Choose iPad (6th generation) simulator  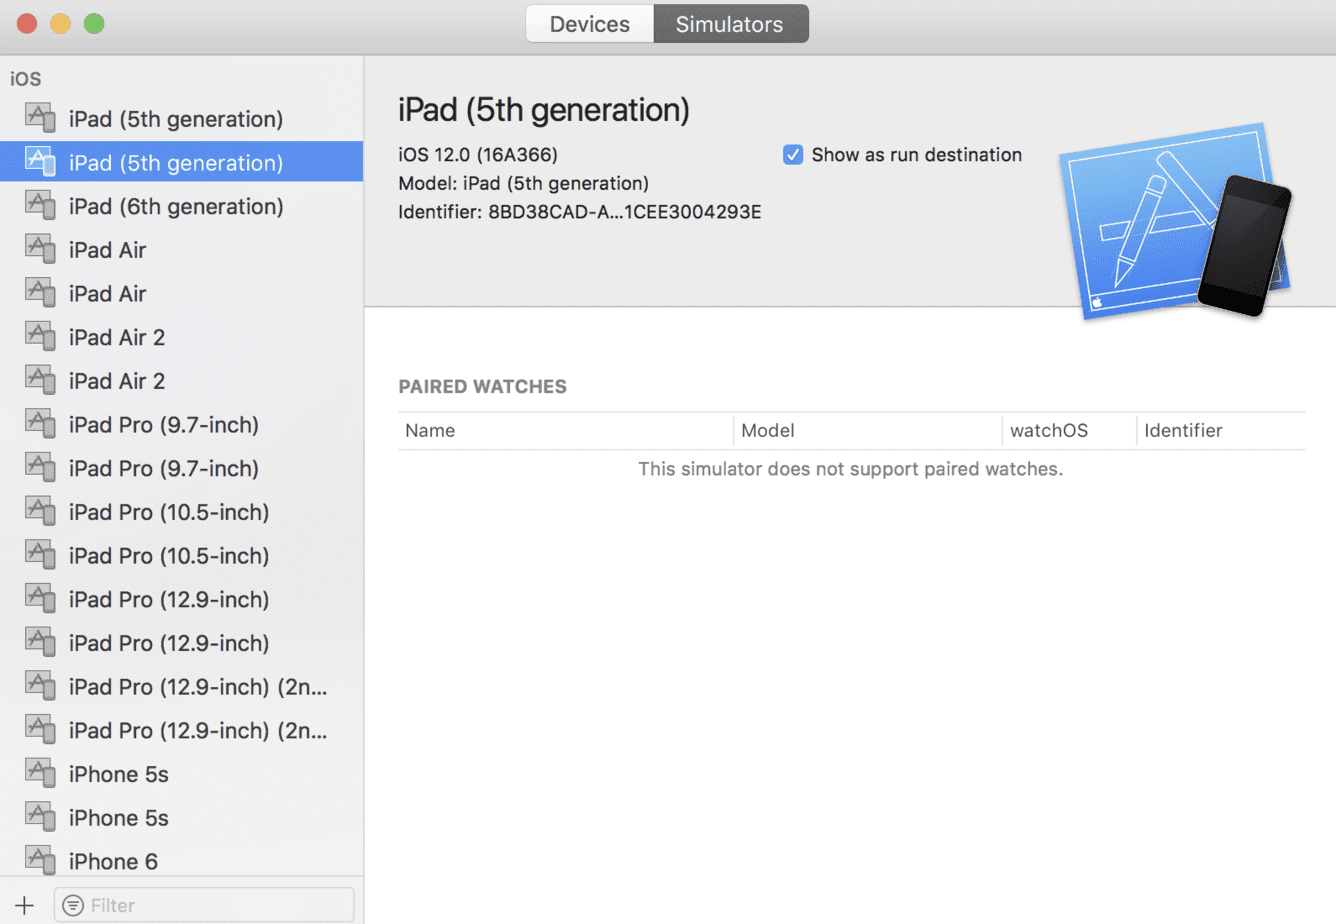pos(181,206)
